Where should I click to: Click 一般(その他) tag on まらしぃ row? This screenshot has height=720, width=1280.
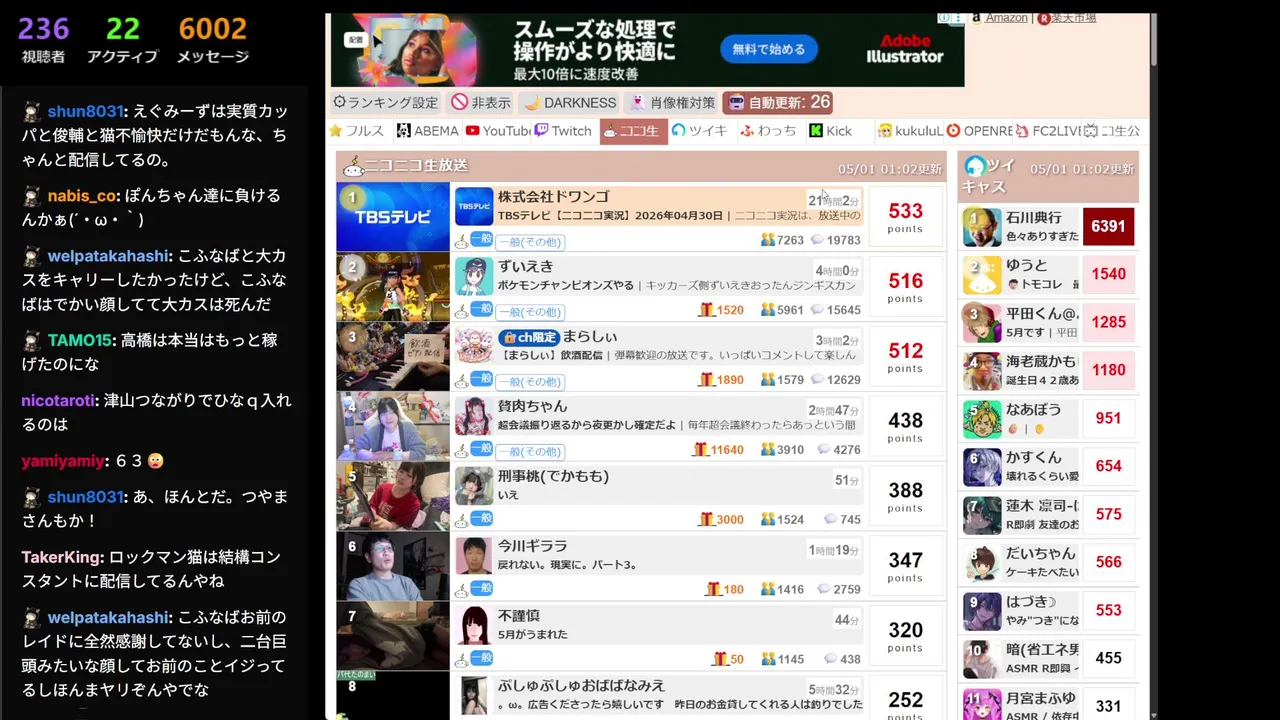point(530,382)
